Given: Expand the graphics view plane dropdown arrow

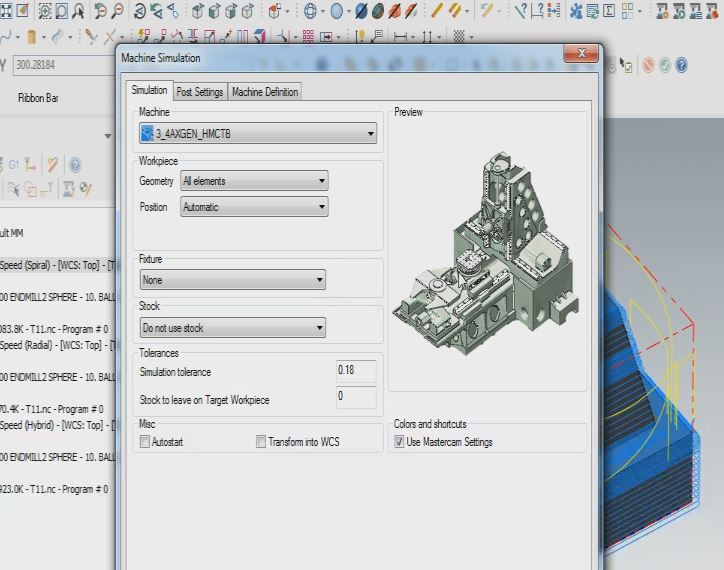Looking at the screenshot, I should click(288, 11).
